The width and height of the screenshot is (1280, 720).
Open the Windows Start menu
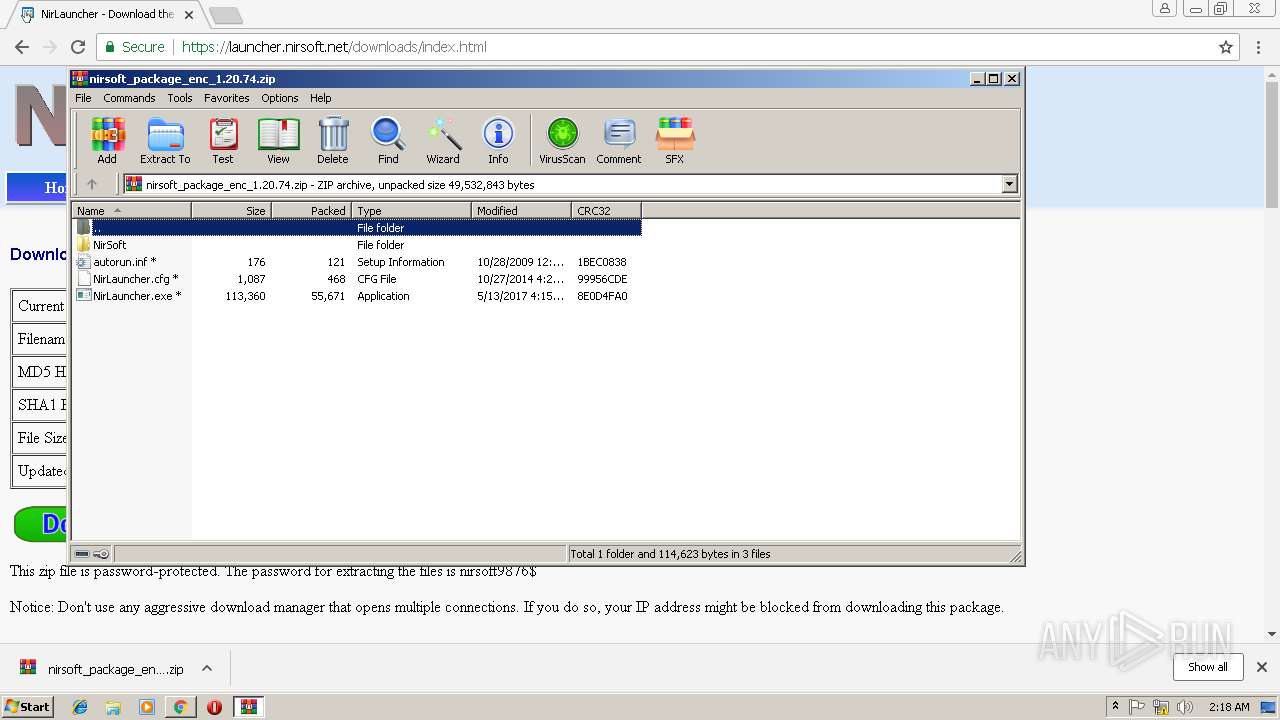point(27,706)
